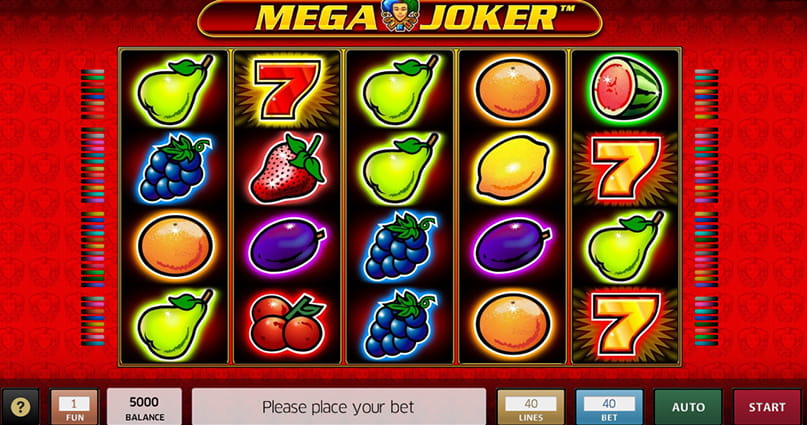Toggle the AUTO spin mode

tap(688, 407)
